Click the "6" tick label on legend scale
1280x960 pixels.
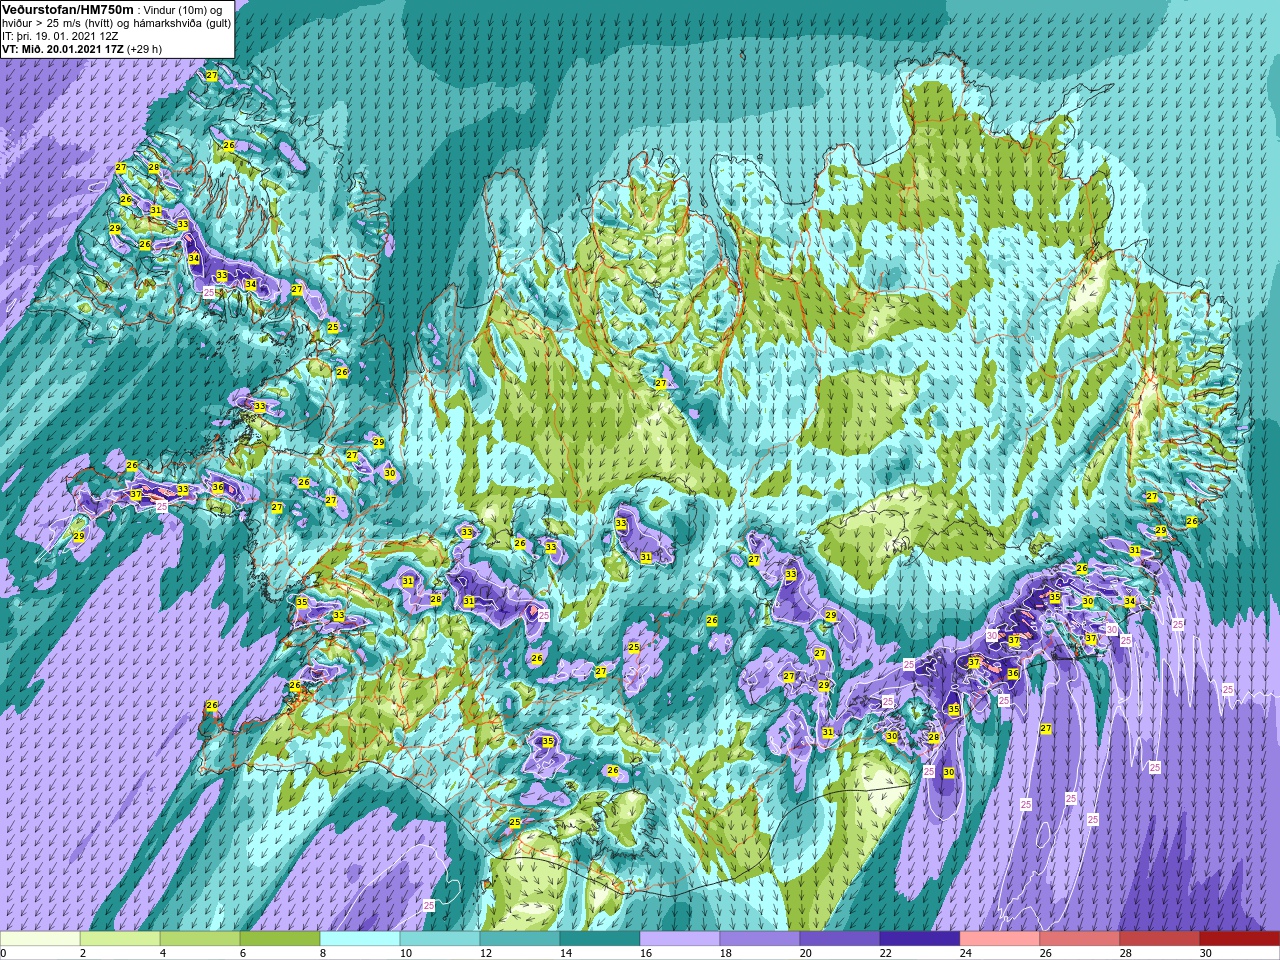[x=243, y=954]
